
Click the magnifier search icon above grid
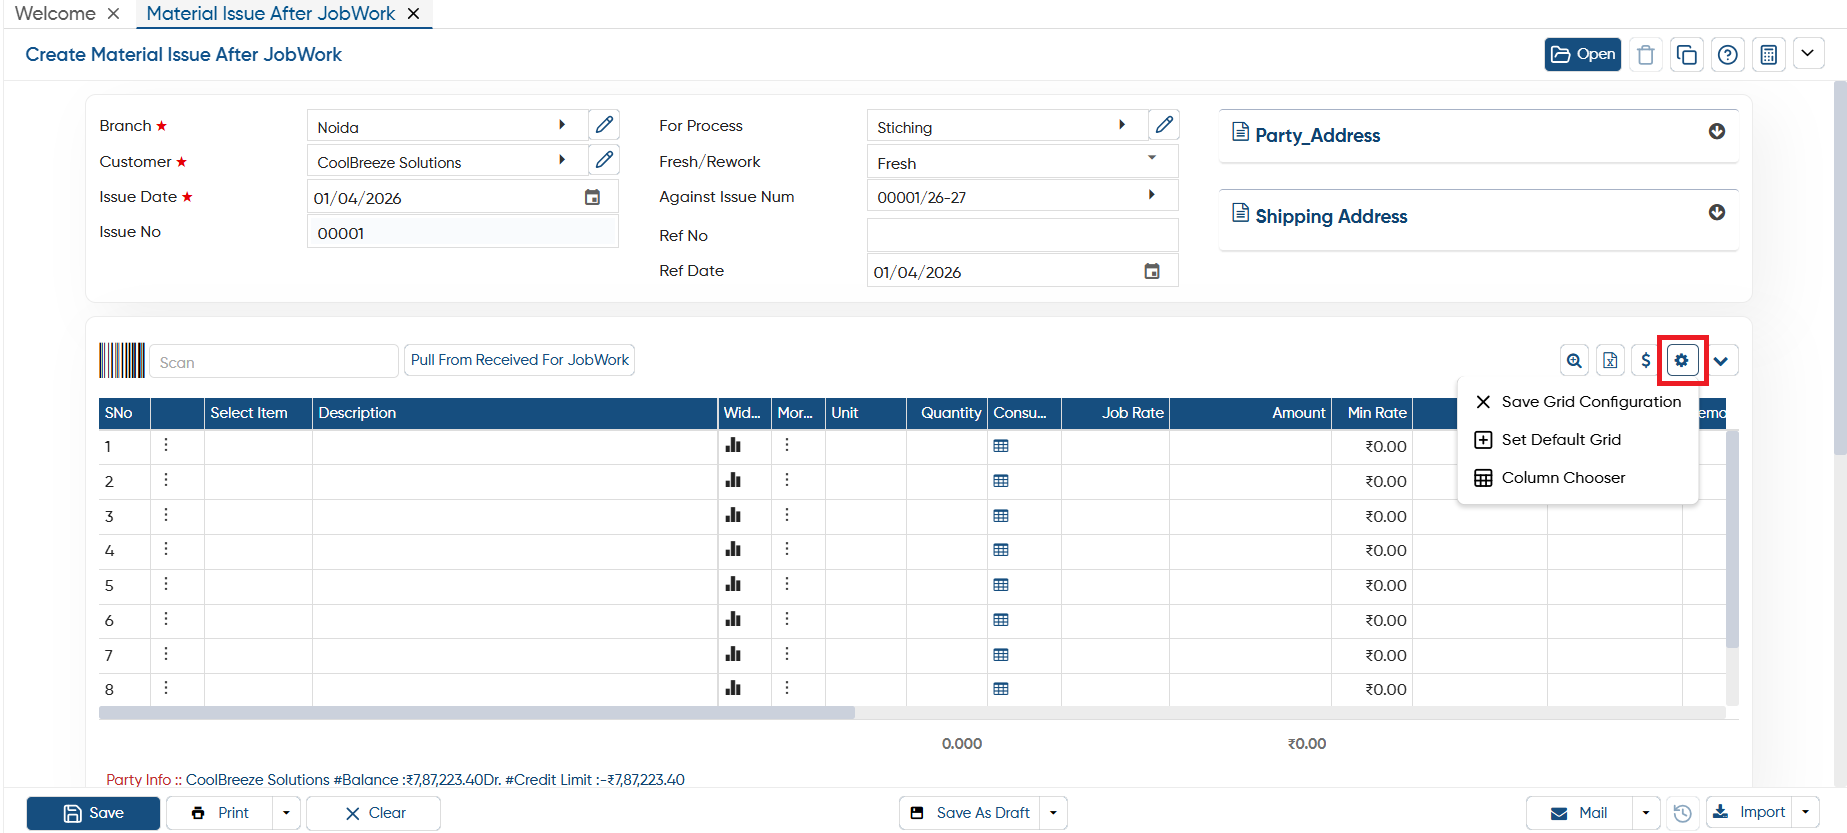1574,360
